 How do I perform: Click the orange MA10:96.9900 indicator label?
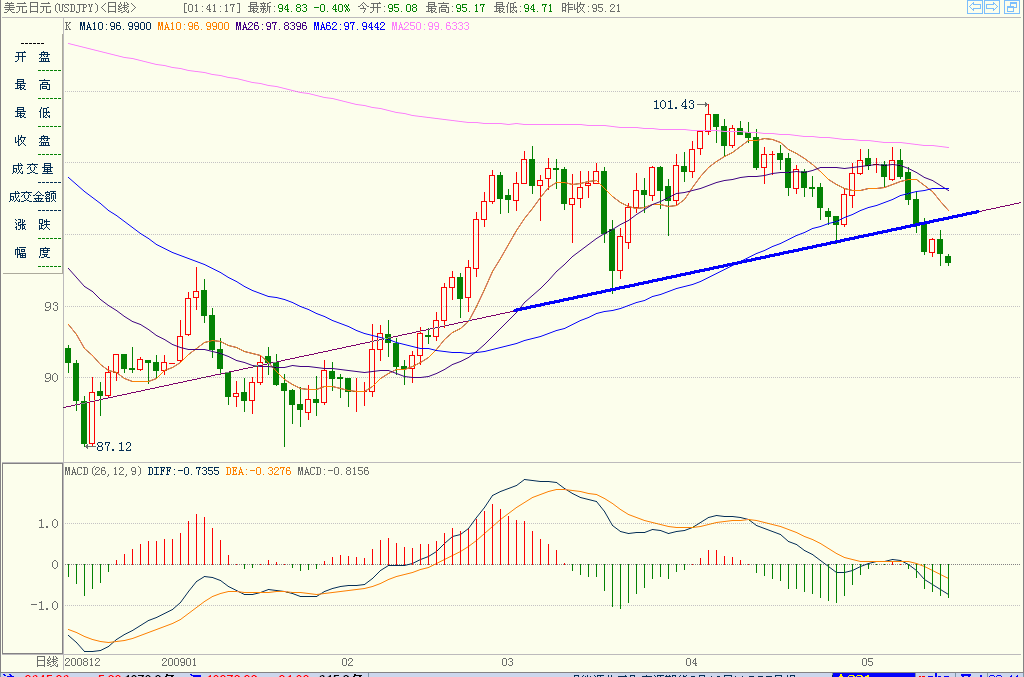(193, 26)
